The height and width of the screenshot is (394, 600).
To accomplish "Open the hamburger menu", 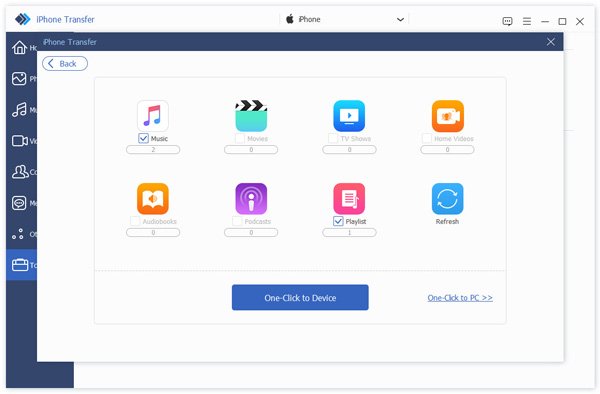I will tap(527, 21).
